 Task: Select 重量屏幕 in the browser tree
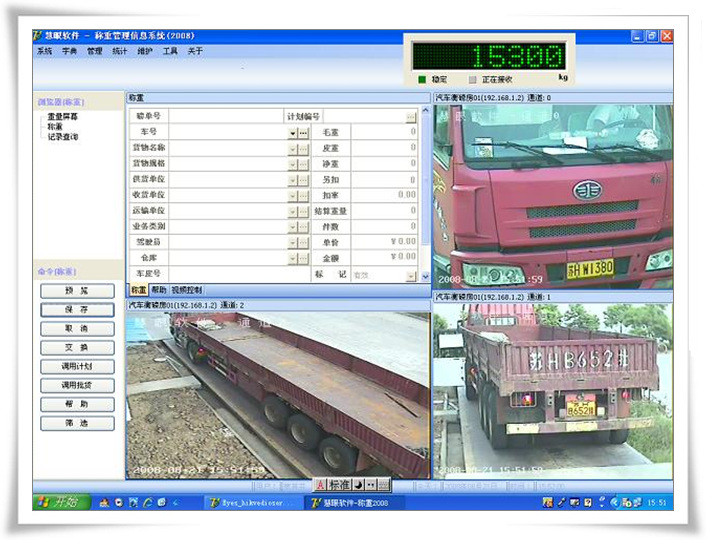(x=63, y=117)
